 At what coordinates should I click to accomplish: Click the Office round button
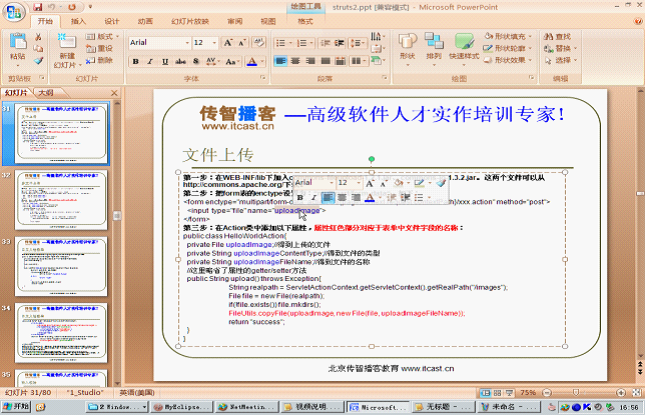click(14, 12)
